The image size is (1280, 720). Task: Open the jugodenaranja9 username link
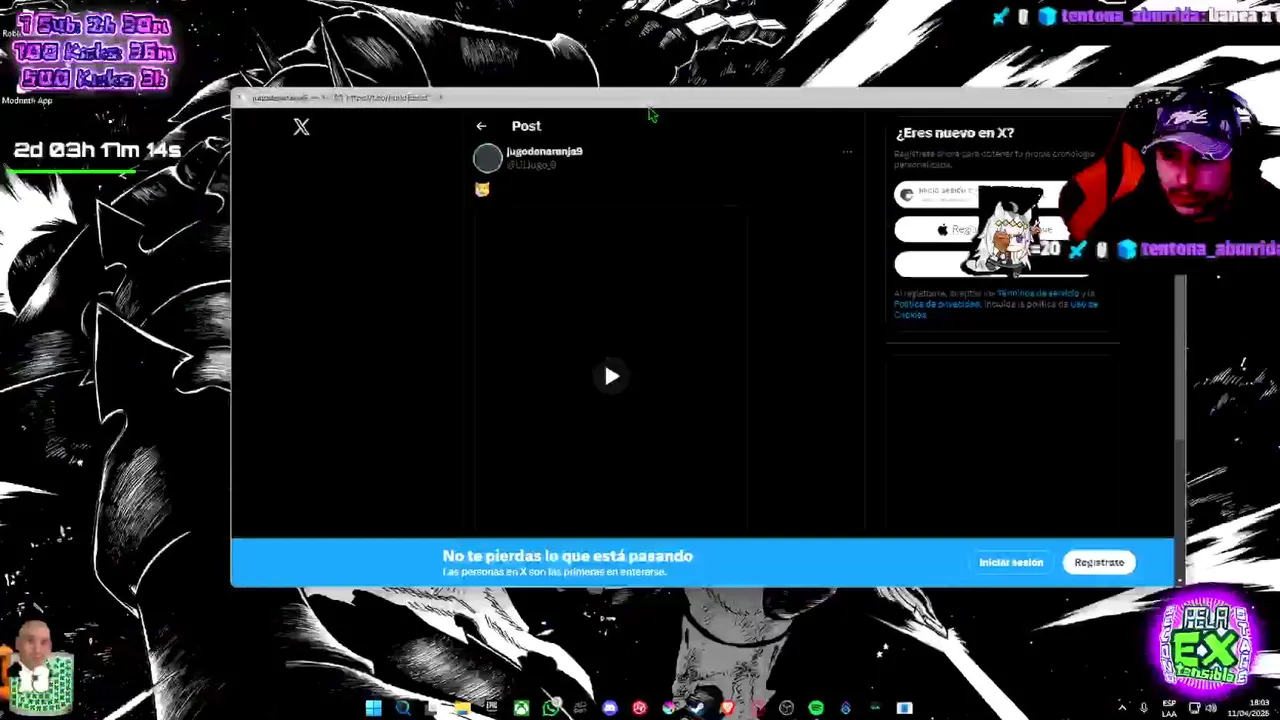coord(544,151)
